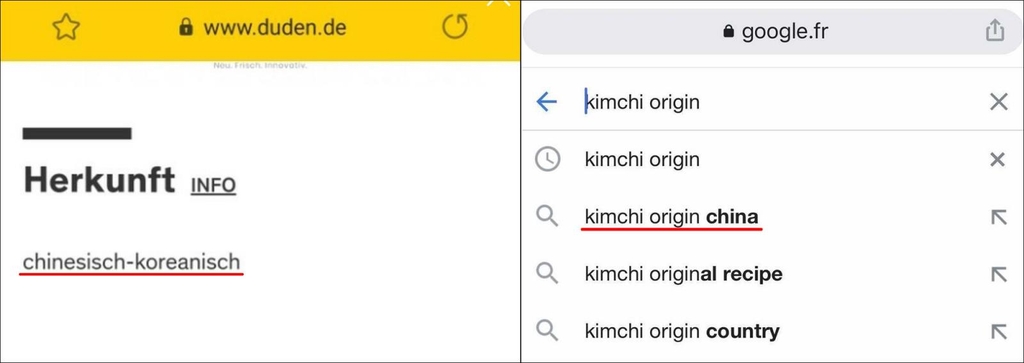Select suggestion 'kimchi origin china'
The height and width of the screenshot is (363, 1024).
(671, 217)
